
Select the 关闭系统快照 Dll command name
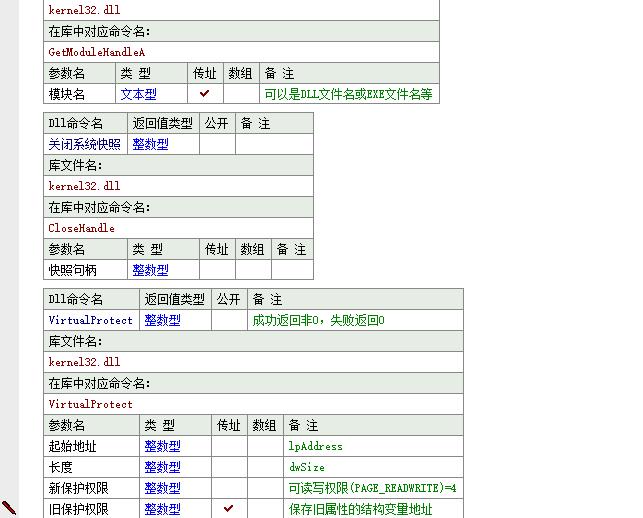[x=84, y=144]
